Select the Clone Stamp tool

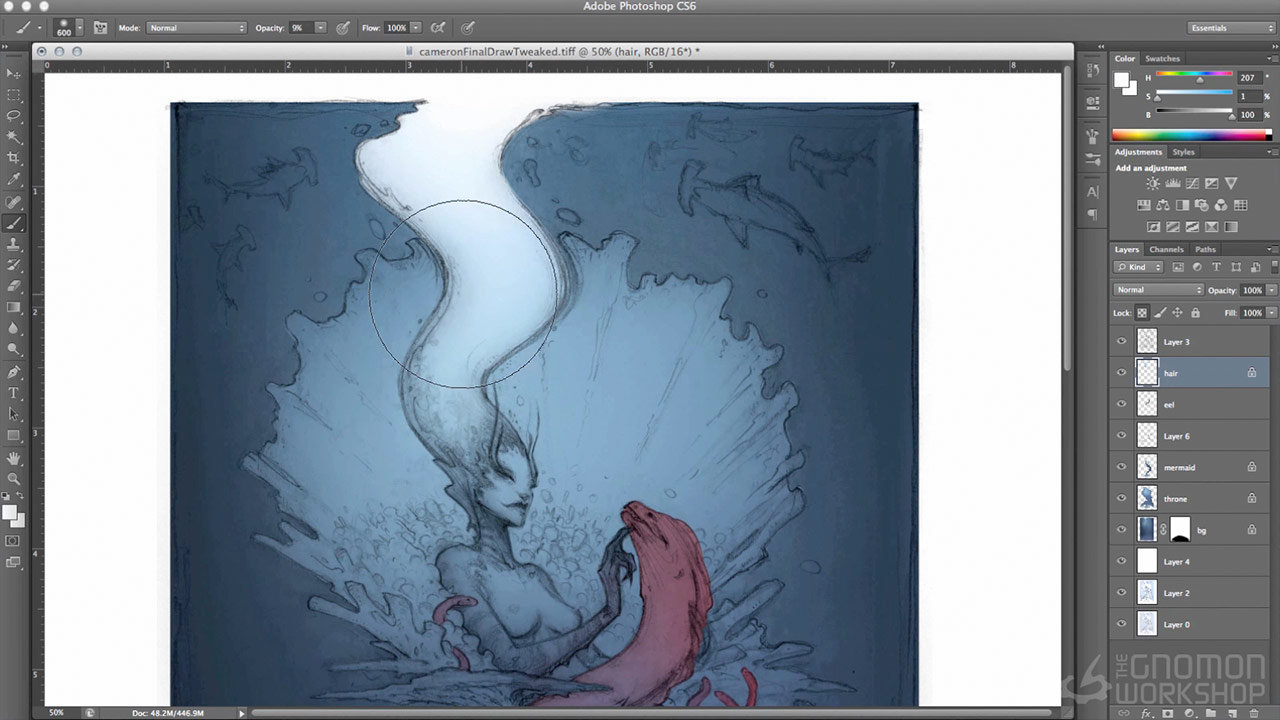click(14, 243)
